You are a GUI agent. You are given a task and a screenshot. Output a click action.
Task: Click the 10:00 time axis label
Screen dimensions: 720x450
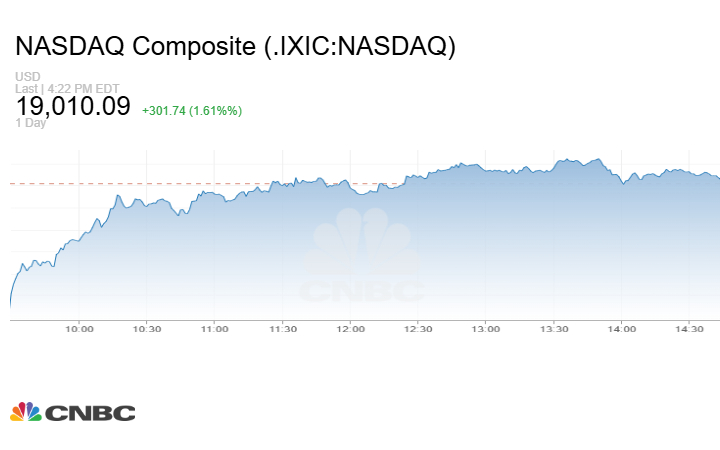tap(79, 329)
